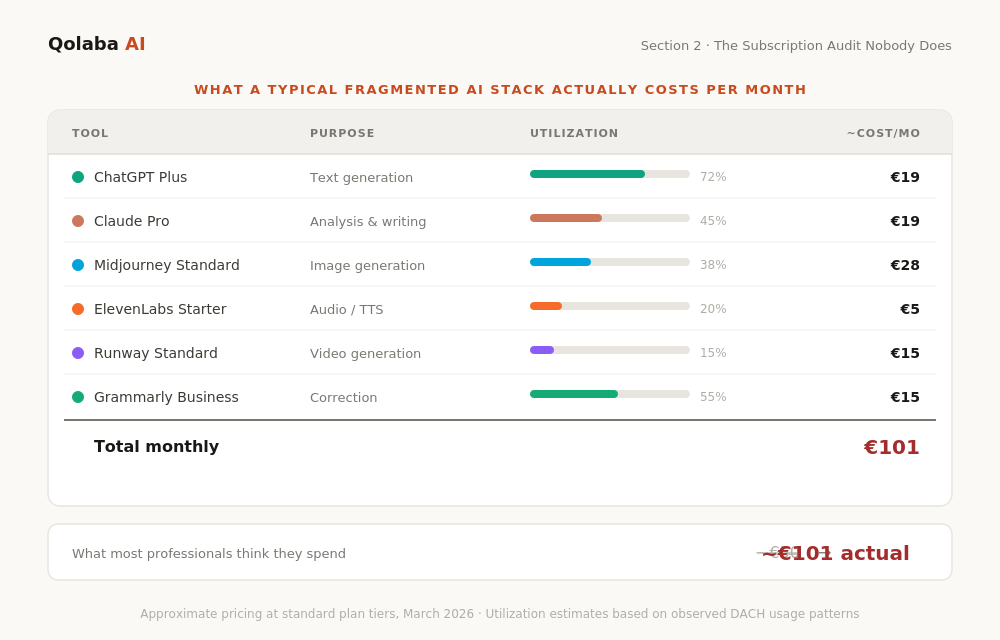Open the Claude Pro tool name
Viewport: 1000px width, 640px height.
[x=131, y=221]
